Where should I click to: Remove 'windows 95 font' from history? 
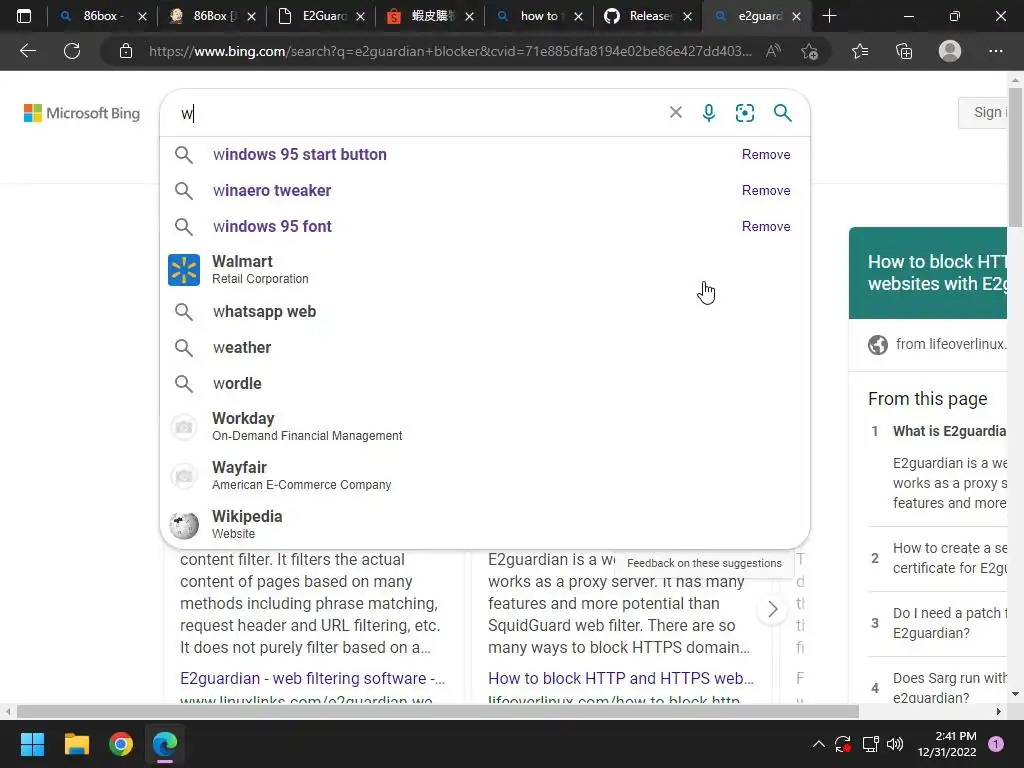pyautogui.click(x=765, y=226)
